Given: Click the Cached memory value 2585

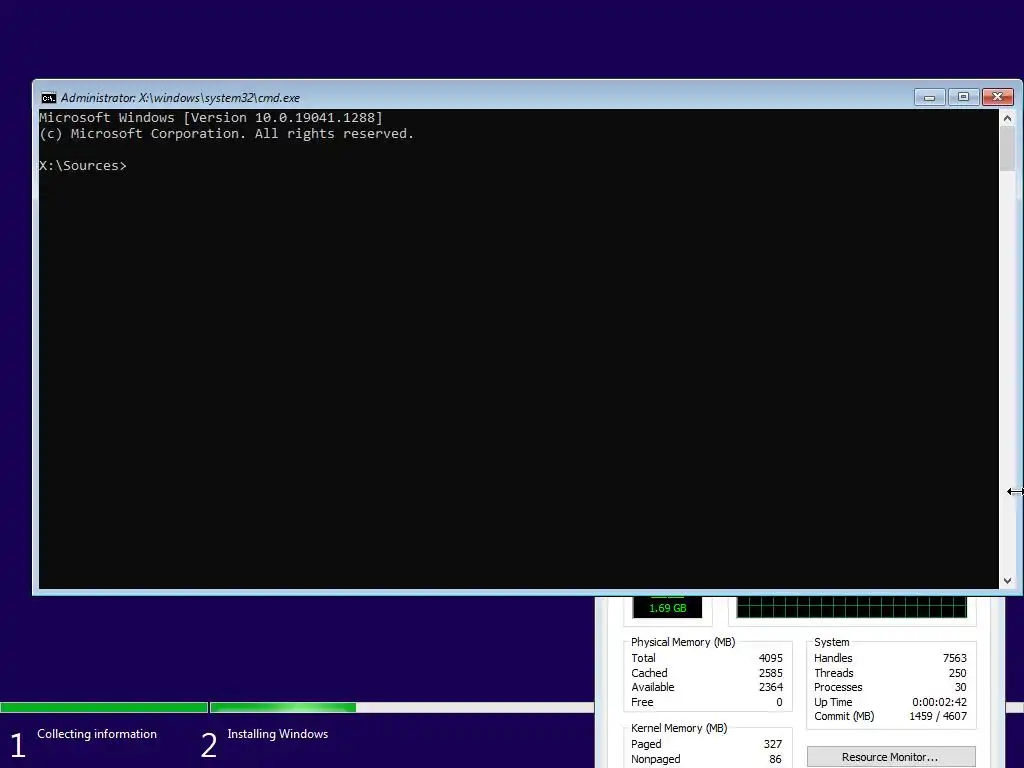Looking at the screenshot, I should (x=771, y=673).
